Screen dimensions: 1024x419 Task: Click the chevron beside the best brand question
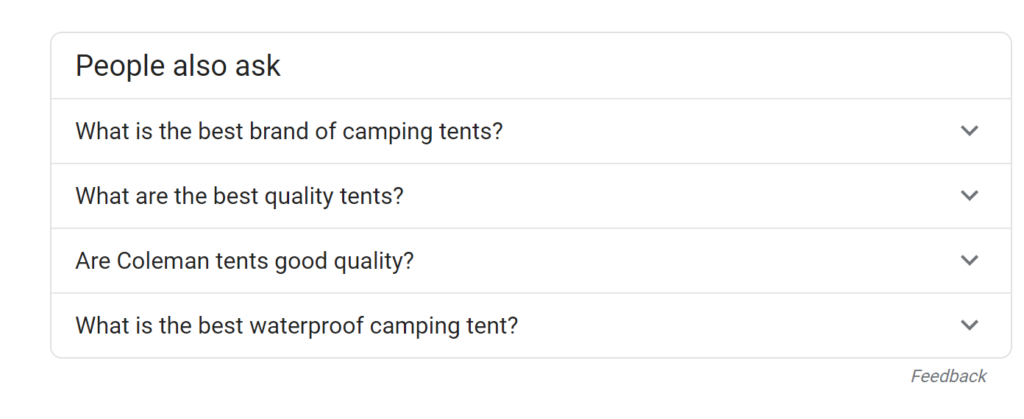(x=968, y=131)
